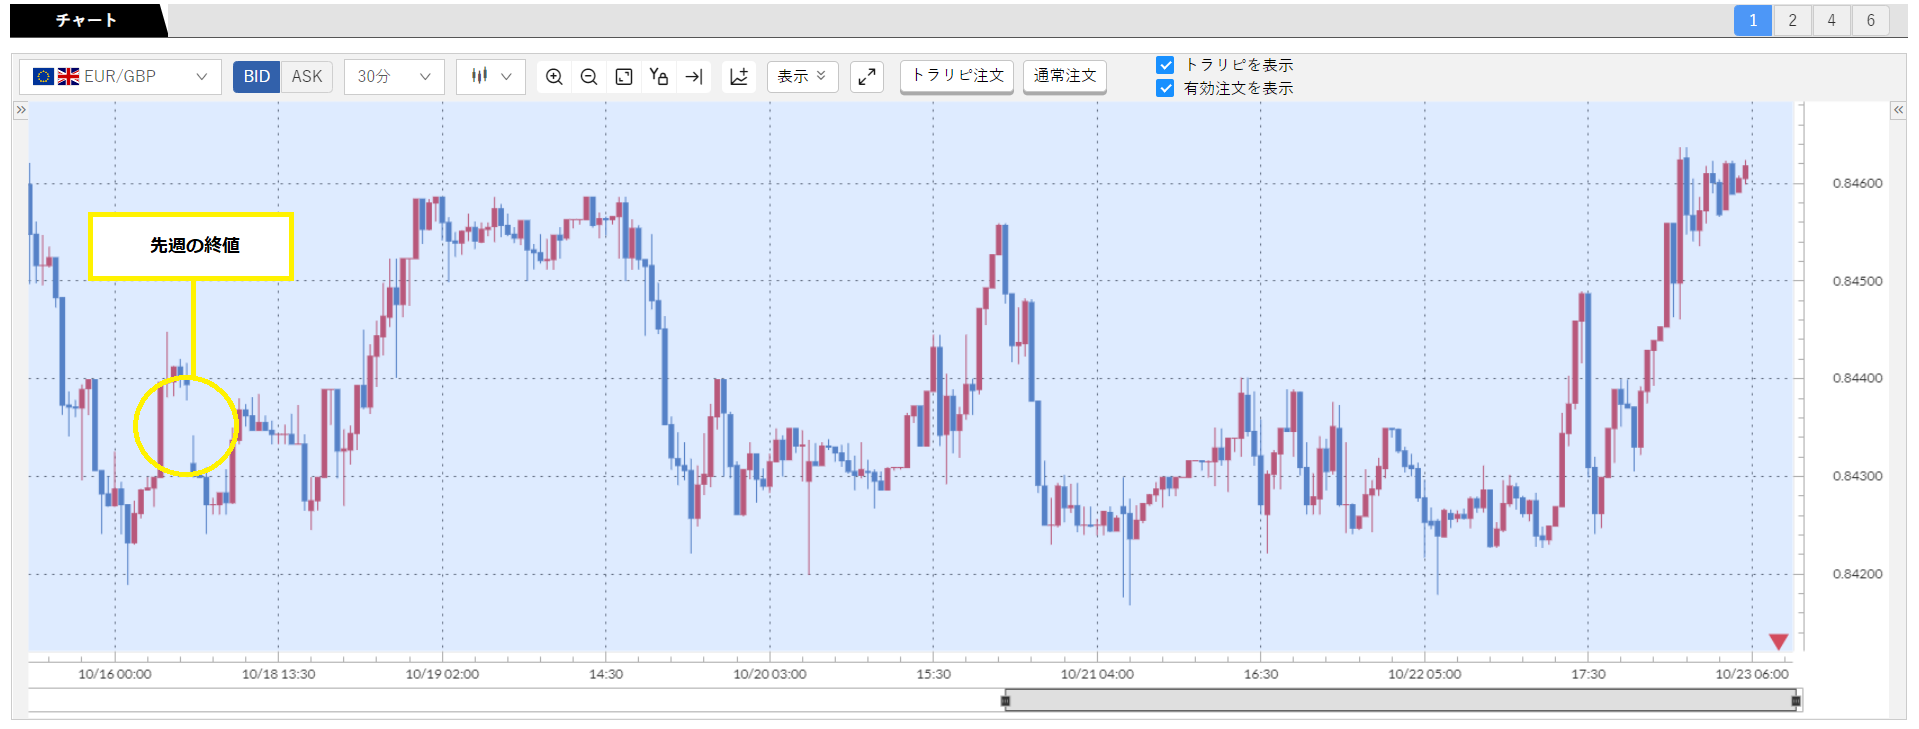This screenshot has width=1919, height=729.
Task: Toggle 有効注文を表示 checkbox
Action: pos(1165,88)
